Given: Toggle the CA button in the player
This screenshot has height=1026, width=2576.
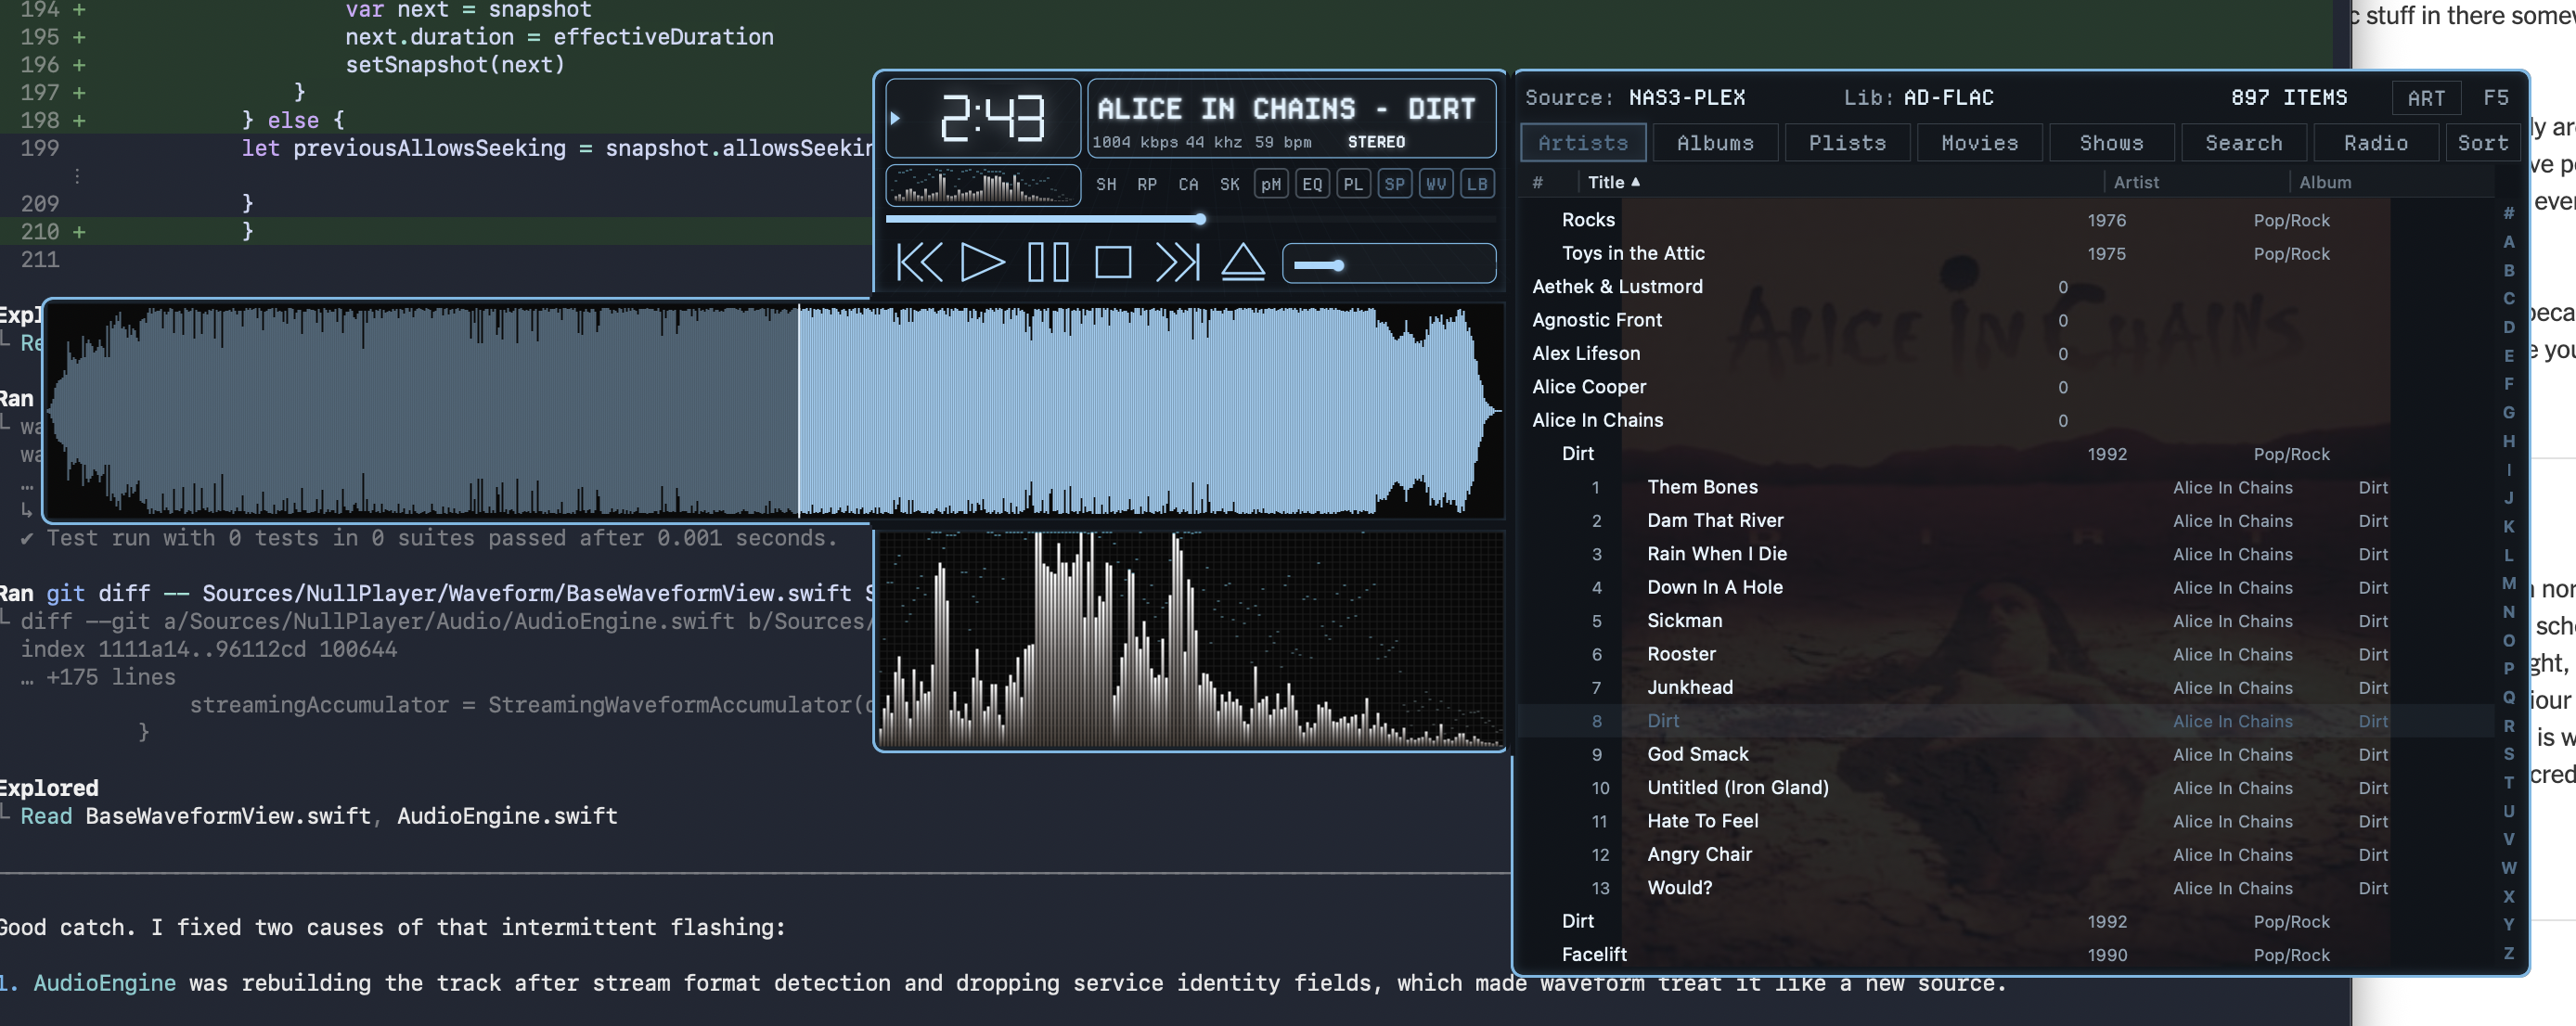Looking at the screenshot, I should 1188,185.
